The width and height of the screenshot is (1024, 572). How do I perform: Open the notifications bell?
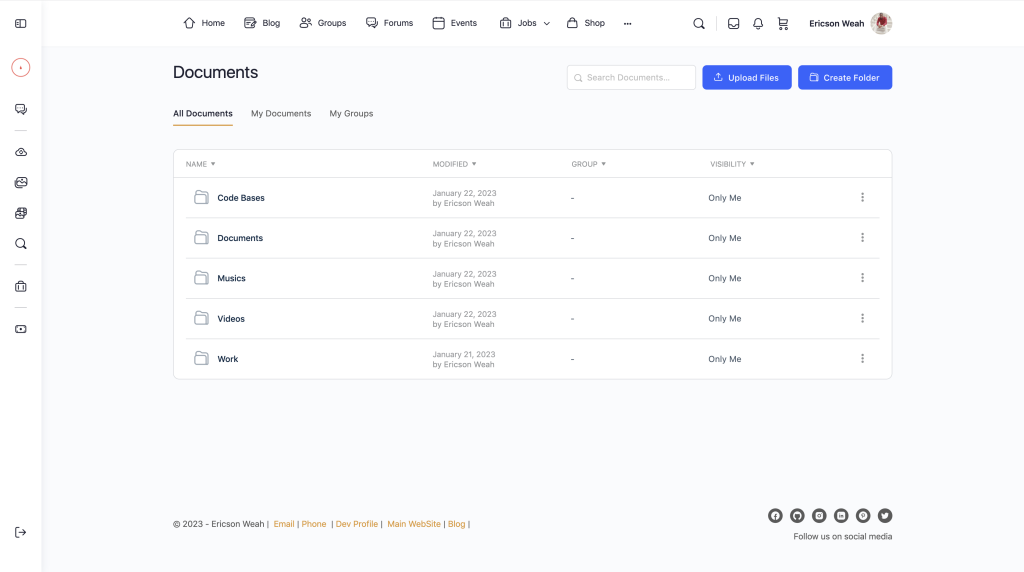click(758, 23)
